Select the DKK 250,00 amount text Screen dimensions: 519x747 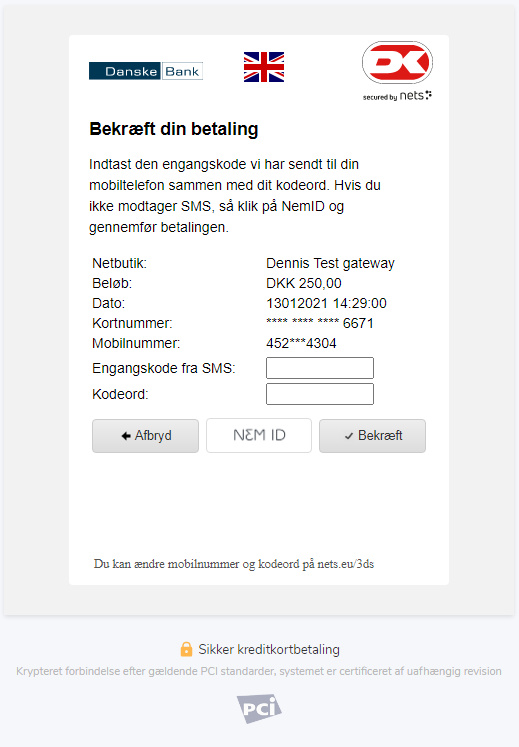pyautogui.click(x=304, y=283)
